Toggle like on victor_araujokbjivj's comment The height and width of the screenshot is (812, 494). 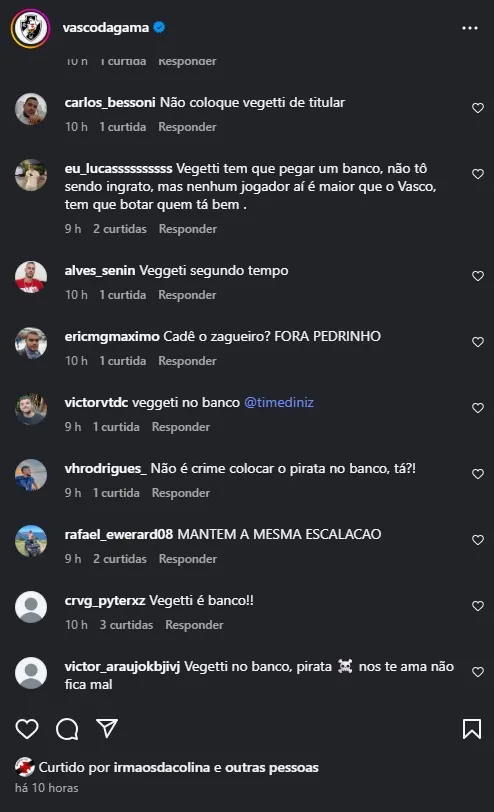coord(477,672)
